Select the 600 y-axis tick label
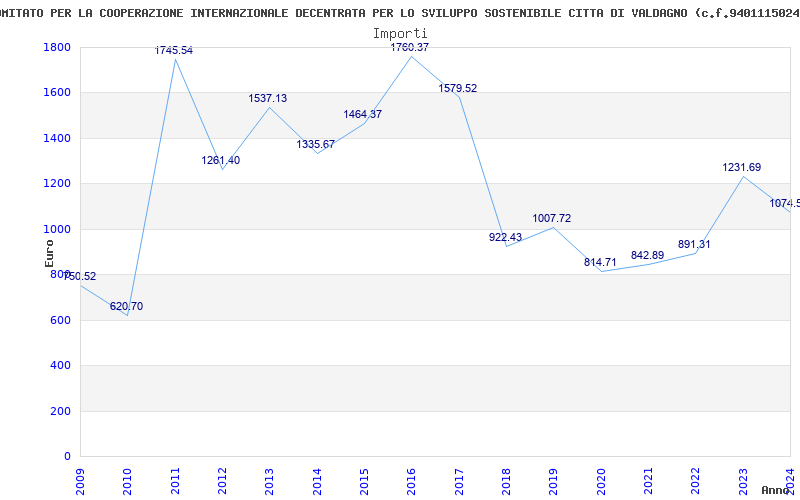Image resolution: width=800 pixels, height=500 pixels. 60,320
